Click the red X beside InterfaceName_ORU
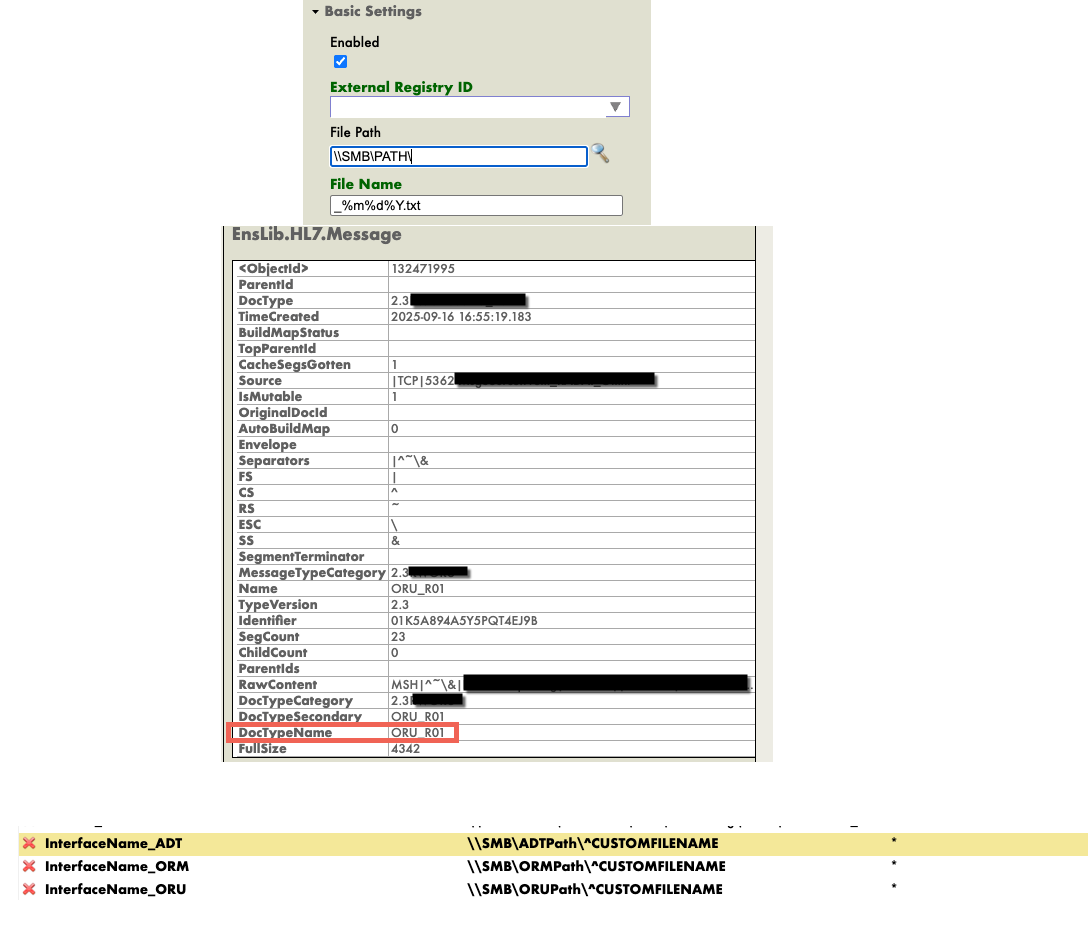 [29, 890]
